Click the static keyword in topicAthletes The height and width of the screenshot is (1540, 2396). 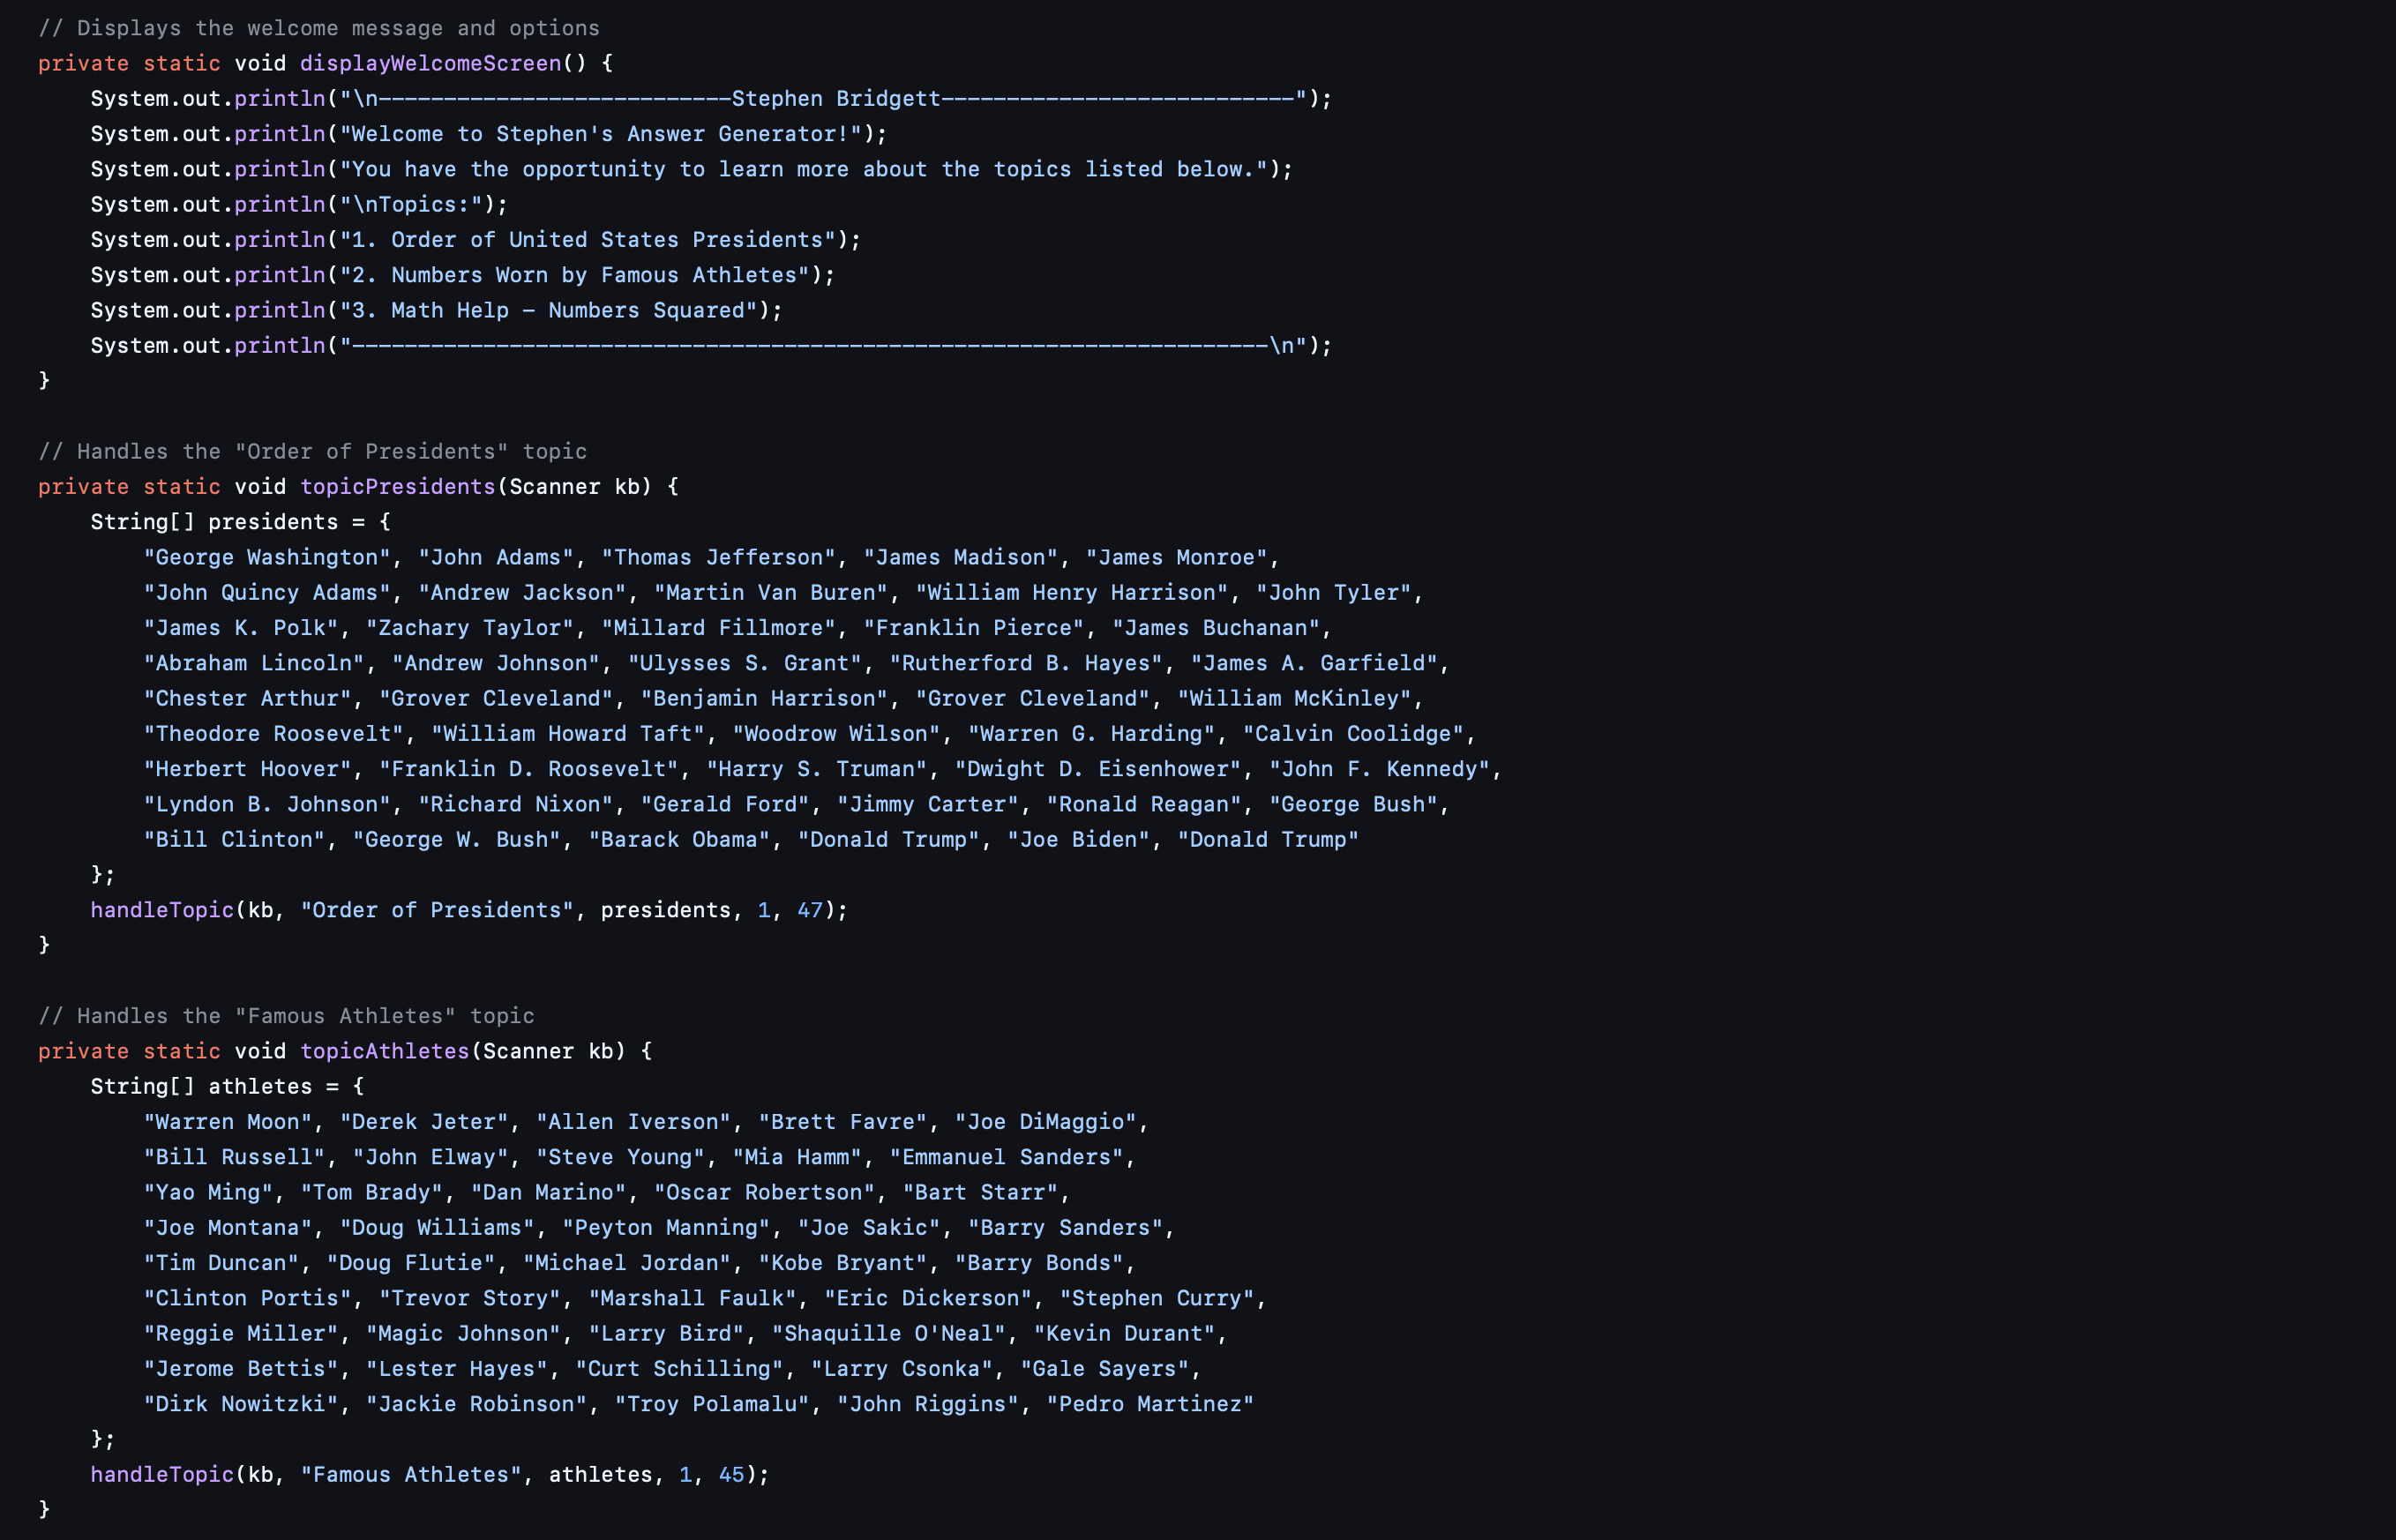click(175, 1050)
